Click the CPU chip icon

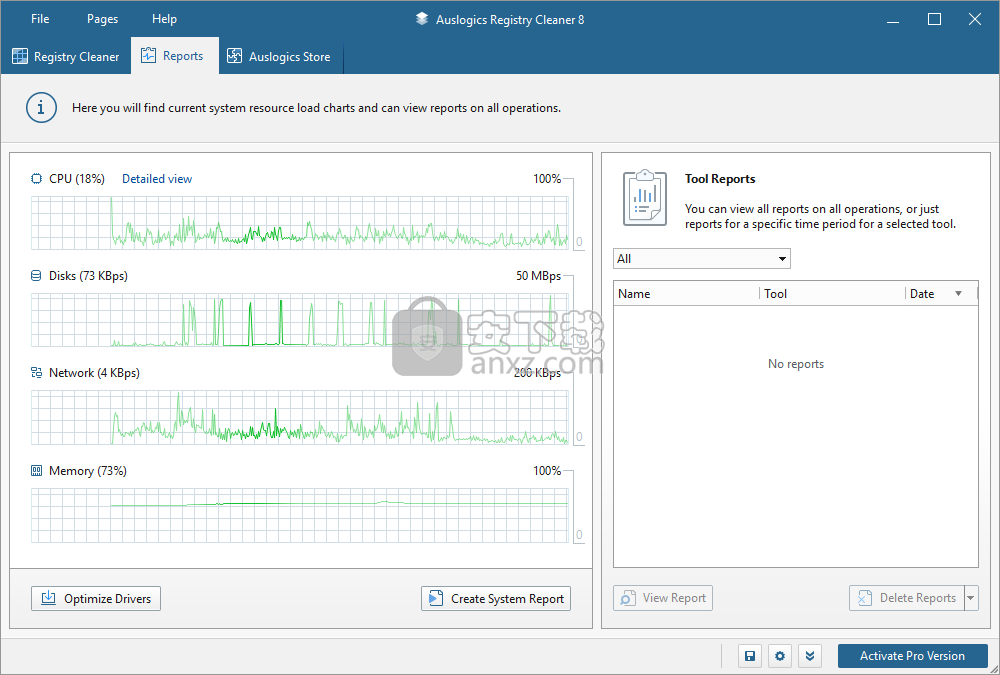(37, 179)
